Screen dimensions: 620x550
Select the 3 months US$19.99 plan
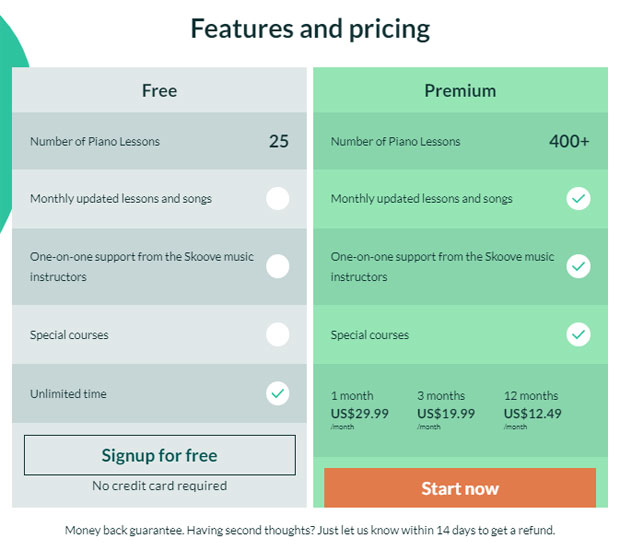(446, 410)
